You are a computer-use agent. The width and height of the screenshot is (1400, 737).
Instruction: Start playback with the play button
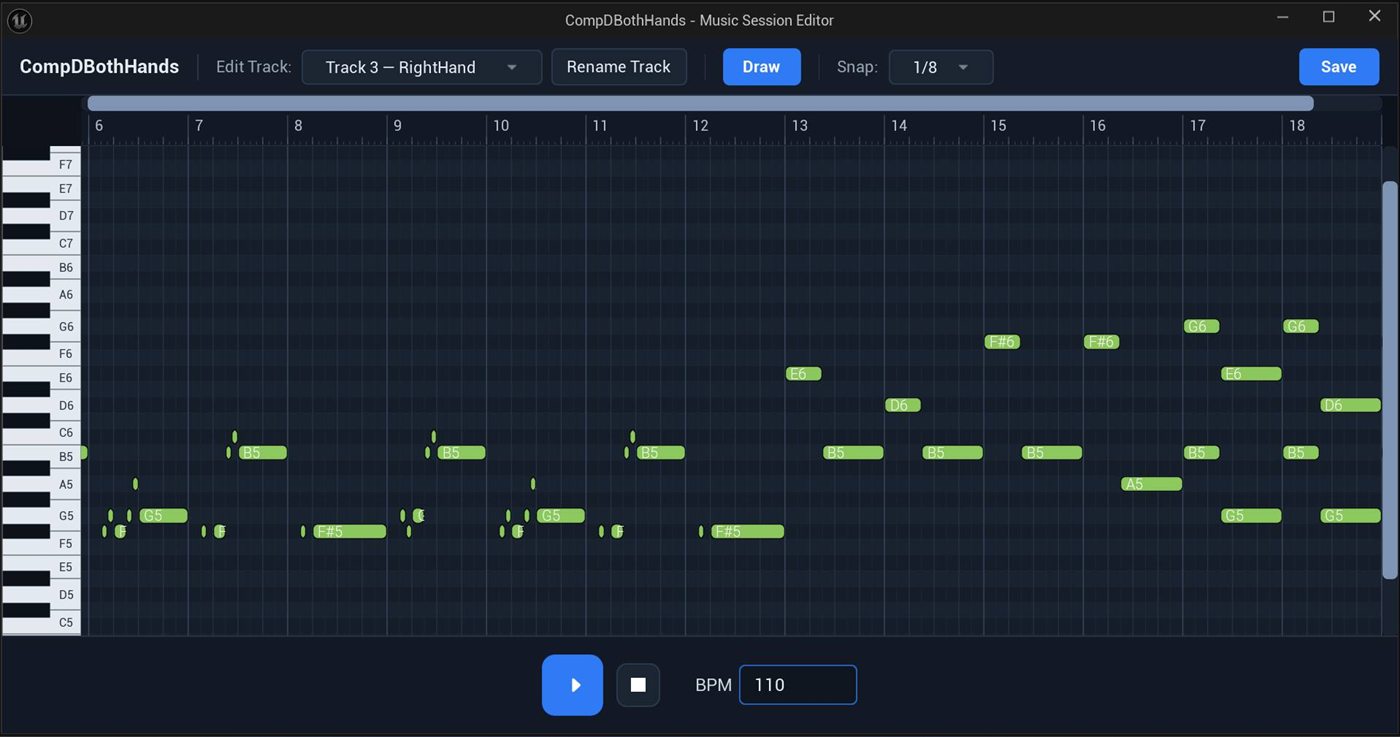[x=572, y=685]
